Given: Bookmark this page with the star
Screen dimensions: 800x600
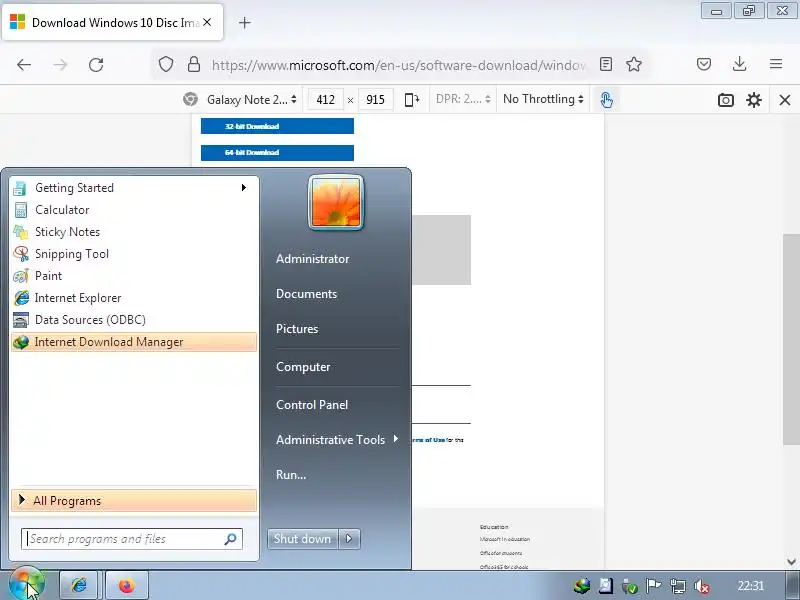Looking at the screenshot, I should 634,64.
